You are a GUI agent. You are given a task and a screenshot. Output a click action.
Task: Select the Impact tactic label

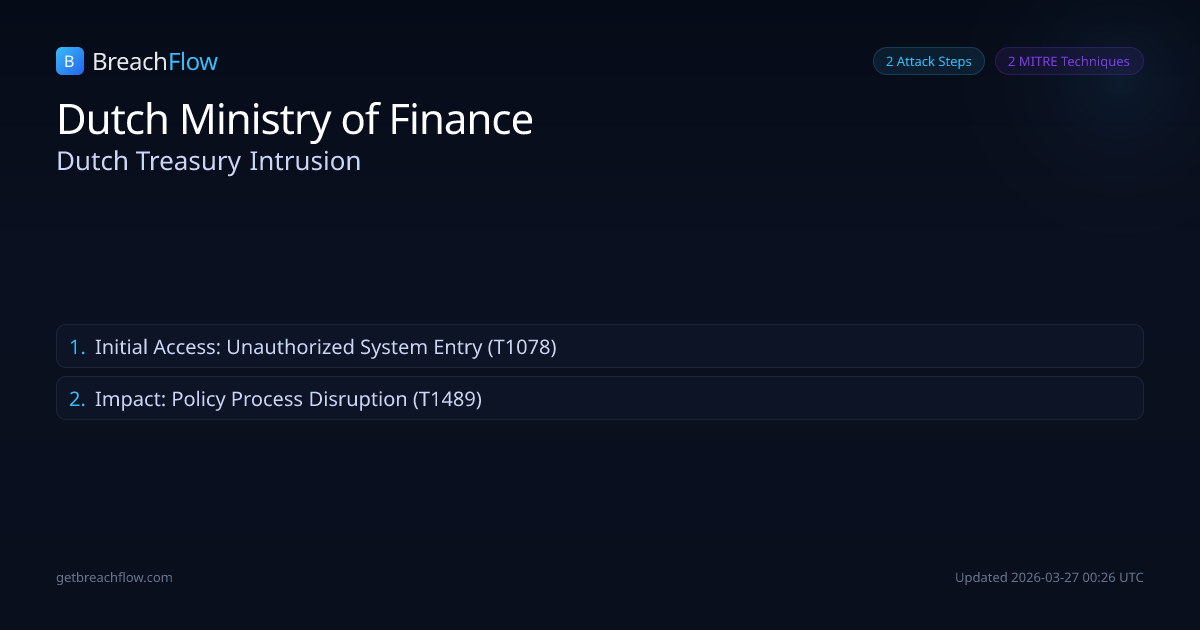[128, 399]
